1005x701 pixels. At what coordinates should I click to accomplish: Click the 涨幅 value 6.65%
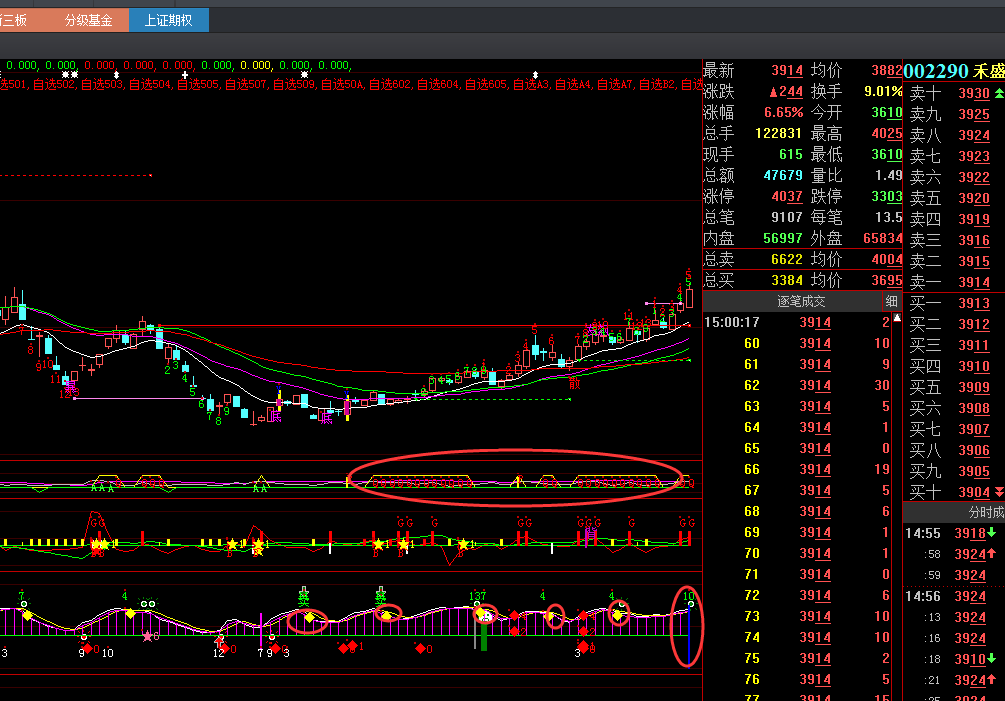coord(783,113)
